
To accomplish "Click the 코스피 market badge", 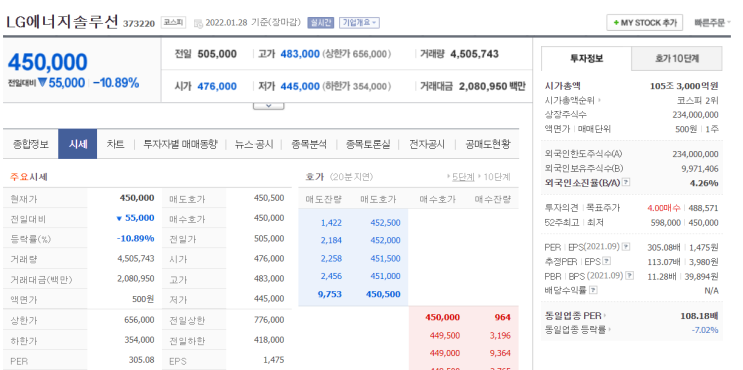I will [x=174, y=22].
